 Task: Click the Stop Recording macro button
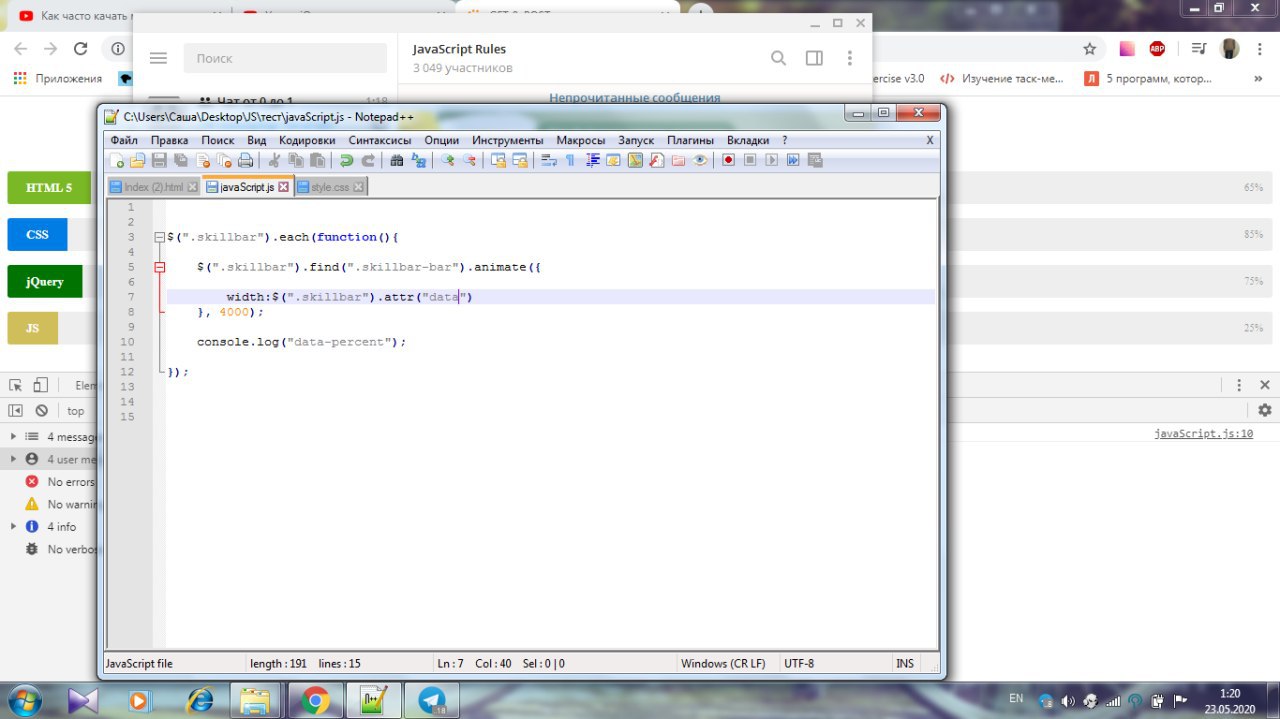pyautogui.click(x=749, y=160)
